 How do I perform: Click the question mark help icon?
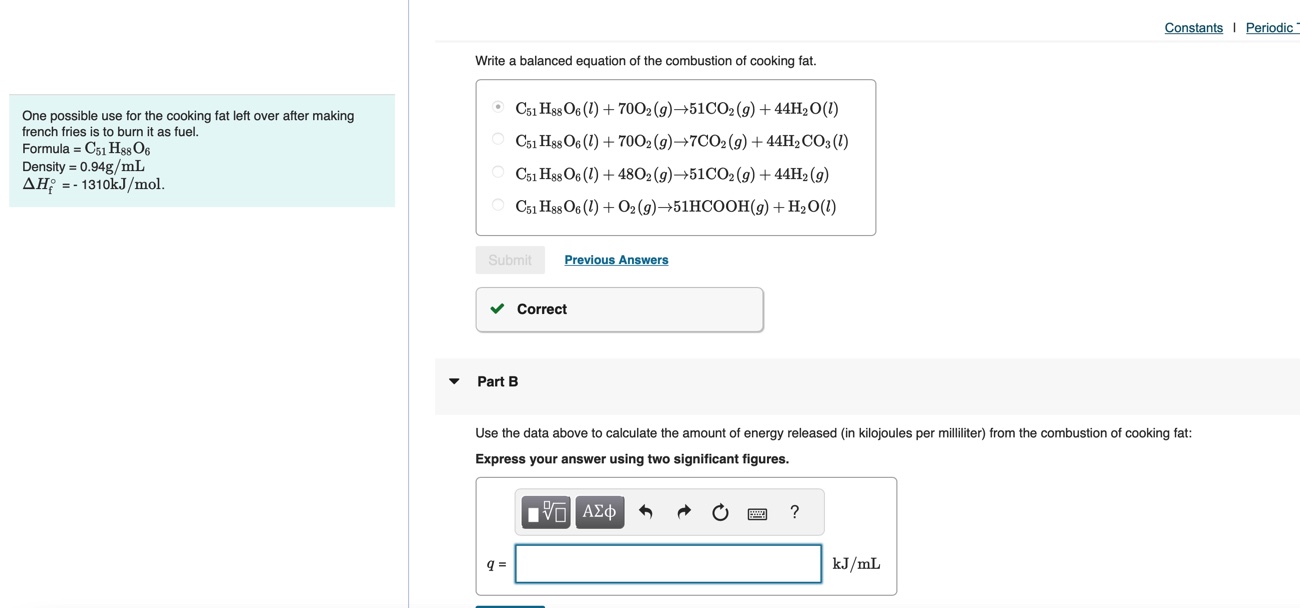[795, 512]
